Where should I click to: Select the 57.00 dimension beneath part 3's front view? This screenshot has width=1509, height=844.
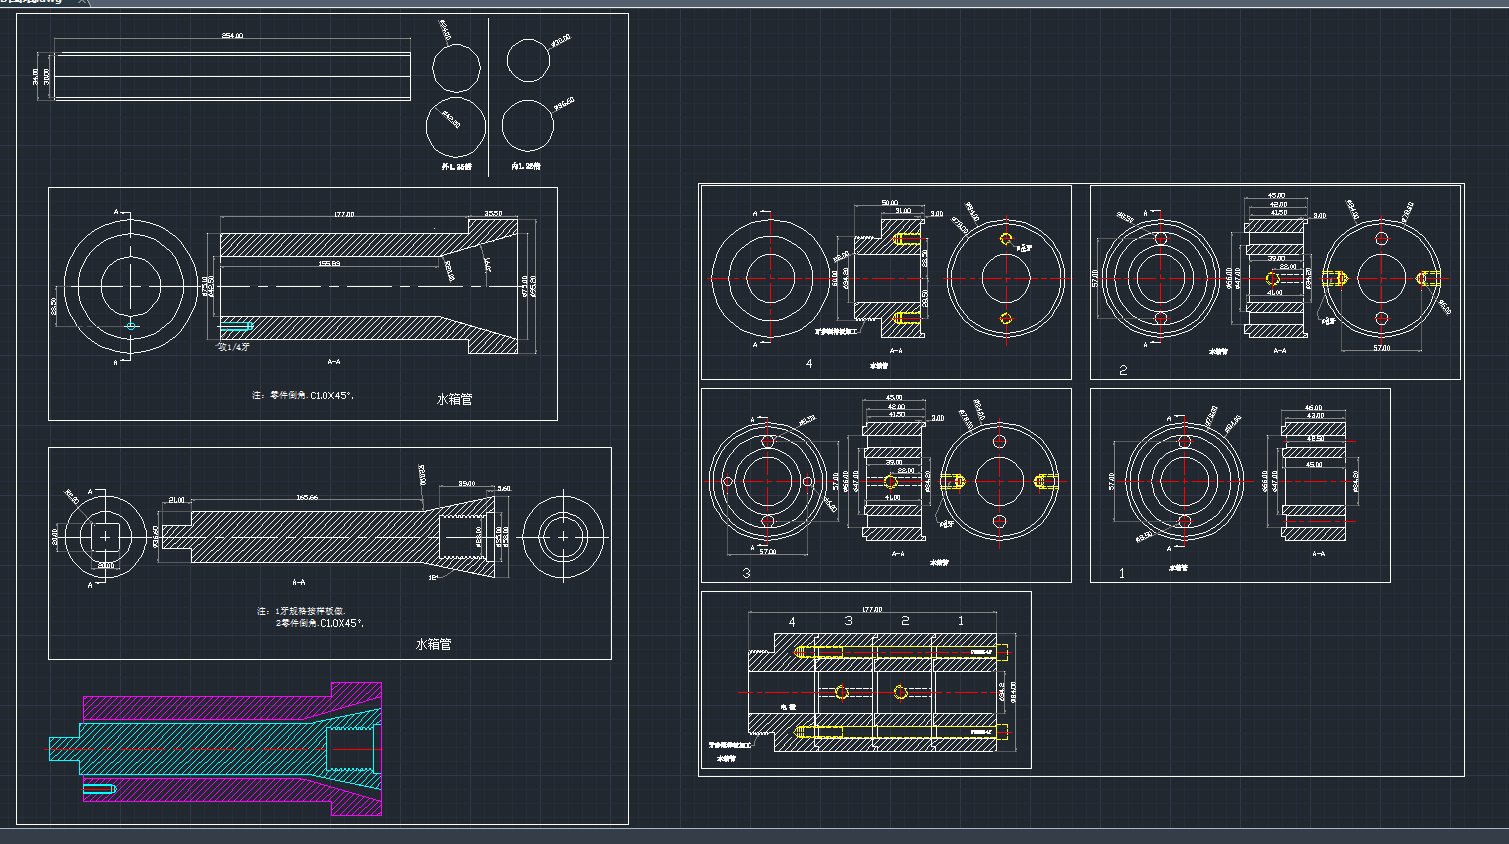click(767, 552)
